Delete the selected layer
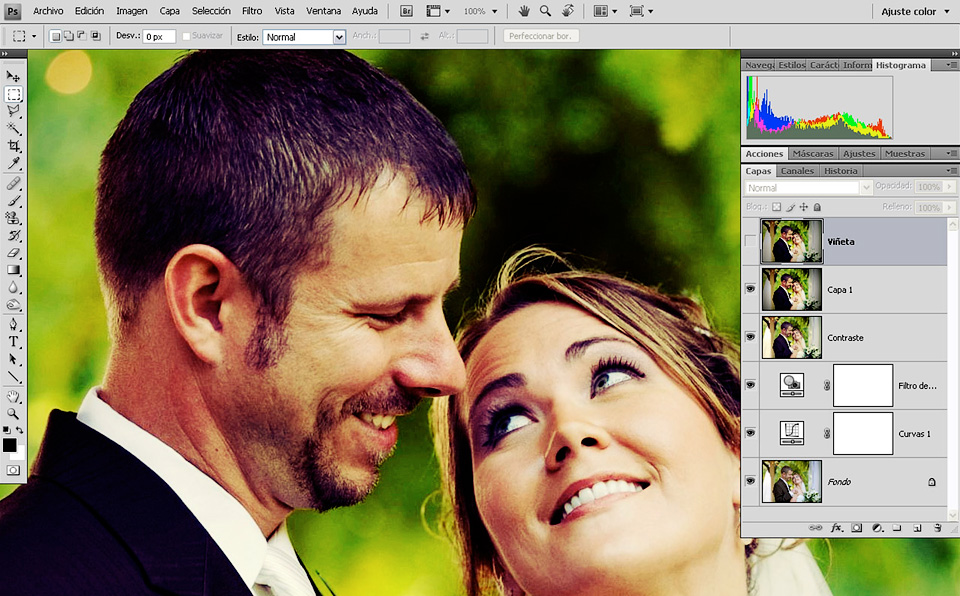This screenshot has height=596, width=960. tap(937, 527)
